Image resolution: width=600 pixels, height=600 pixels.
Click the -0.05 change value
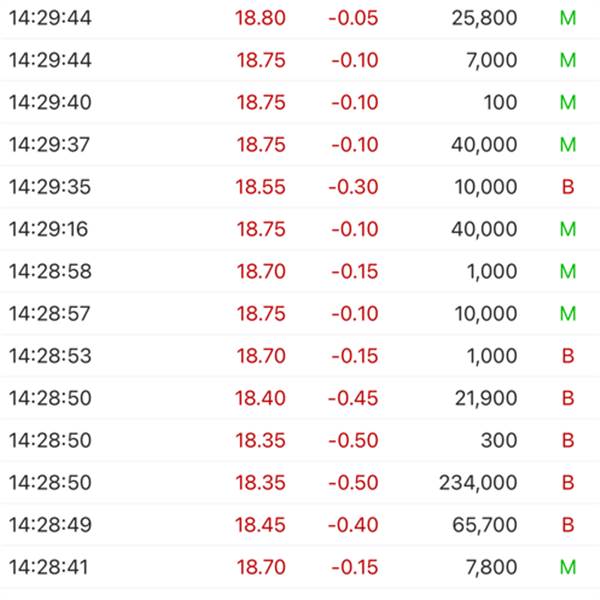354,18
